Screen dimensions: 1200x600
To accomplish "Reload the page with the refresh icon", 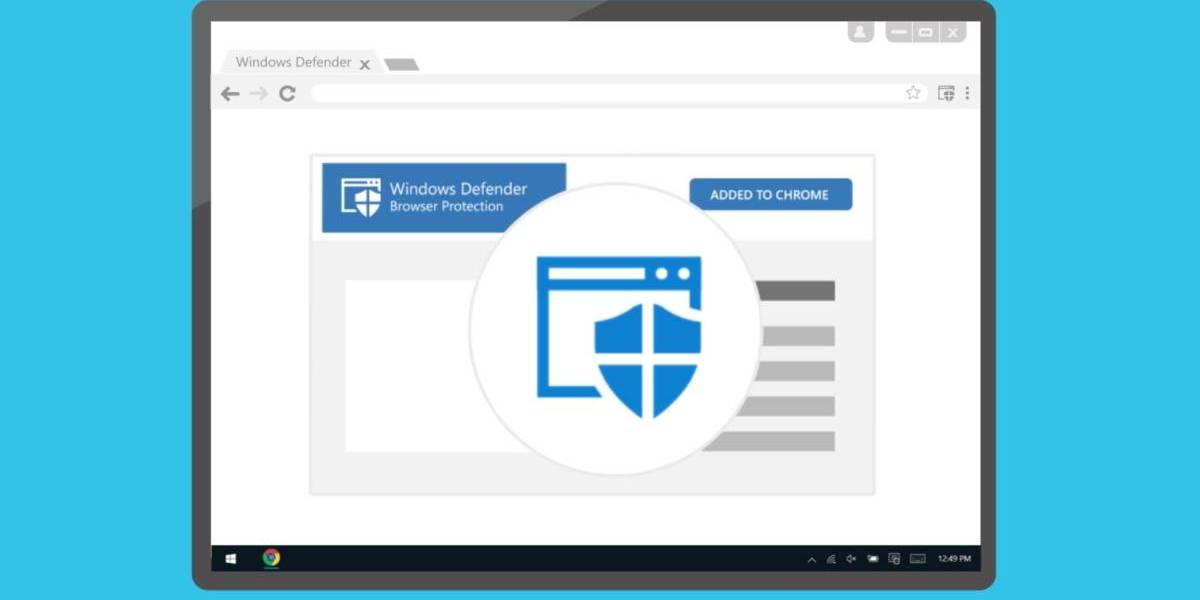I will [287, 93].
